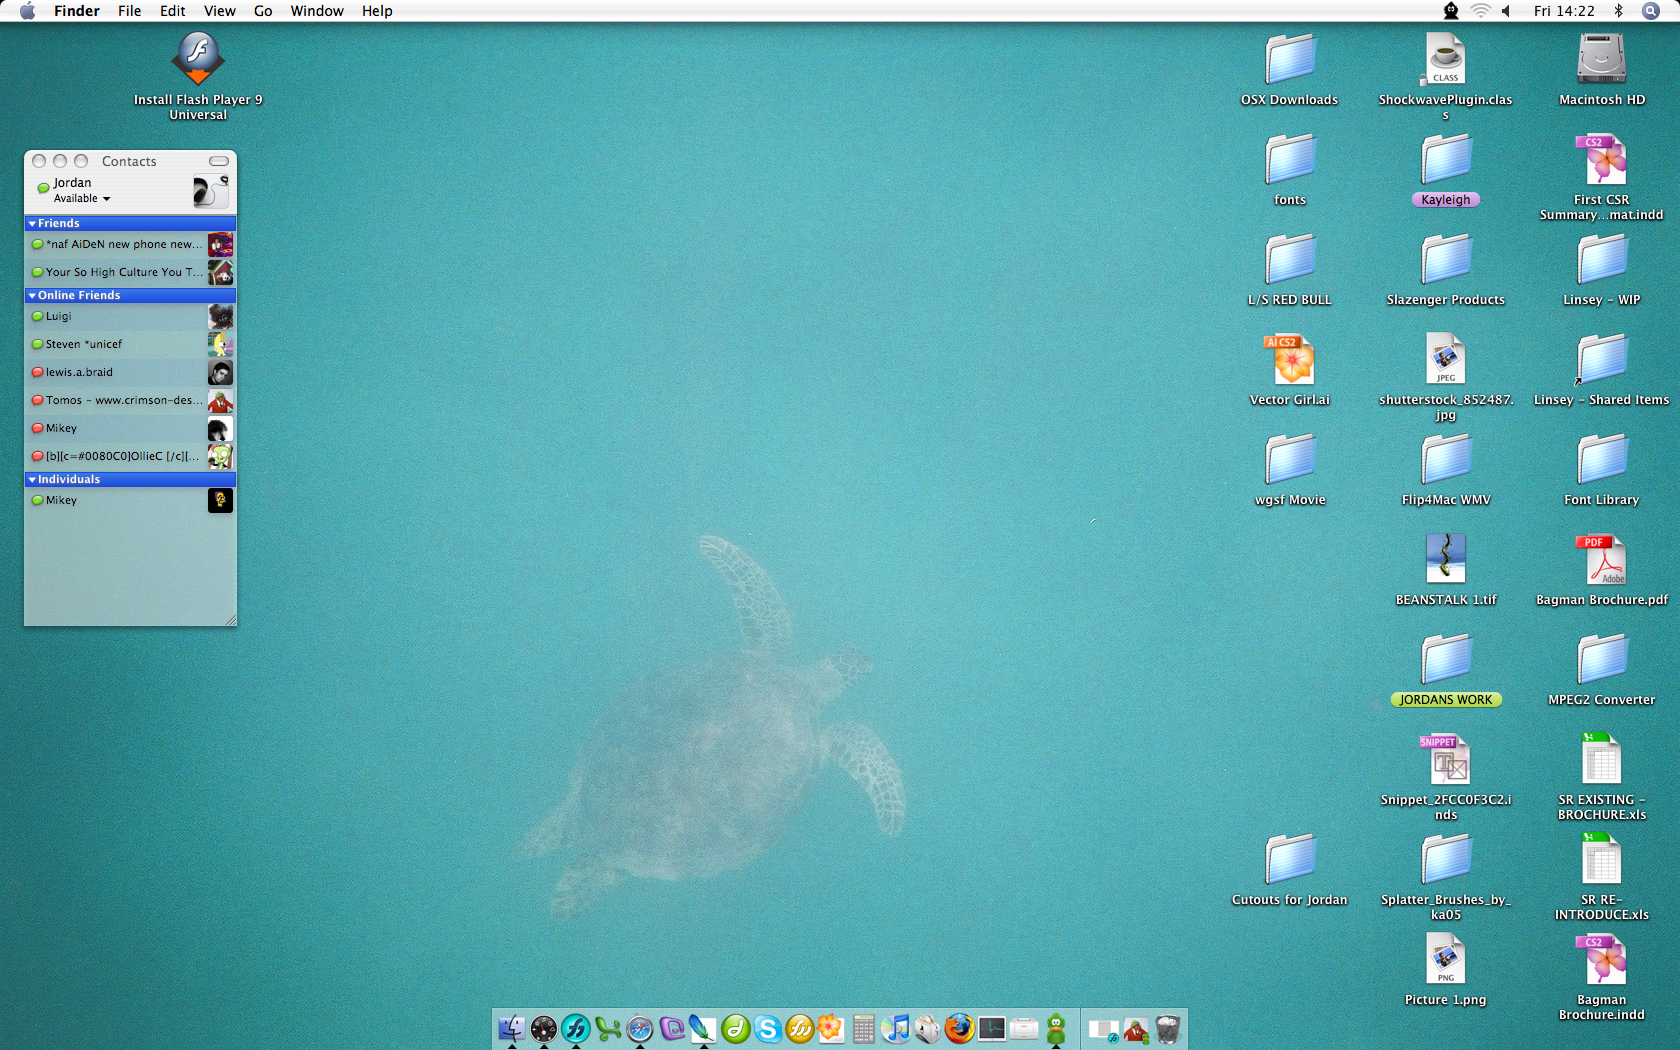Open Spotlight search in menu bar
The image size is (1680, 1050).
[1651, 11]
